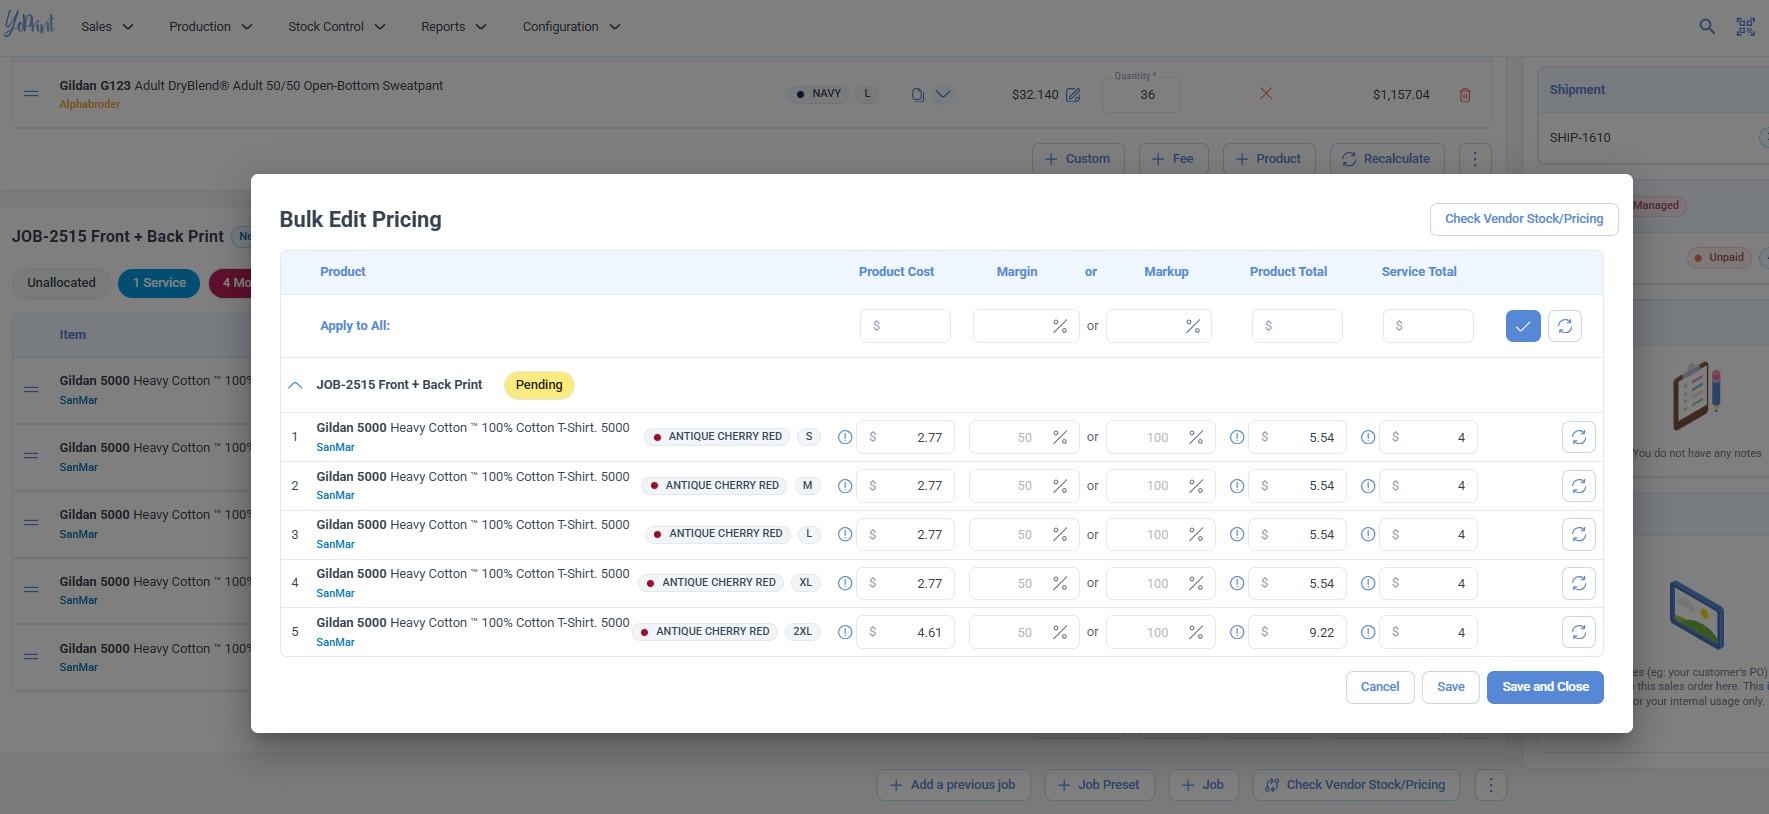
Task: Click the Antique Cherry Red swatch for row 1
Action: click(x=657, y=437)
